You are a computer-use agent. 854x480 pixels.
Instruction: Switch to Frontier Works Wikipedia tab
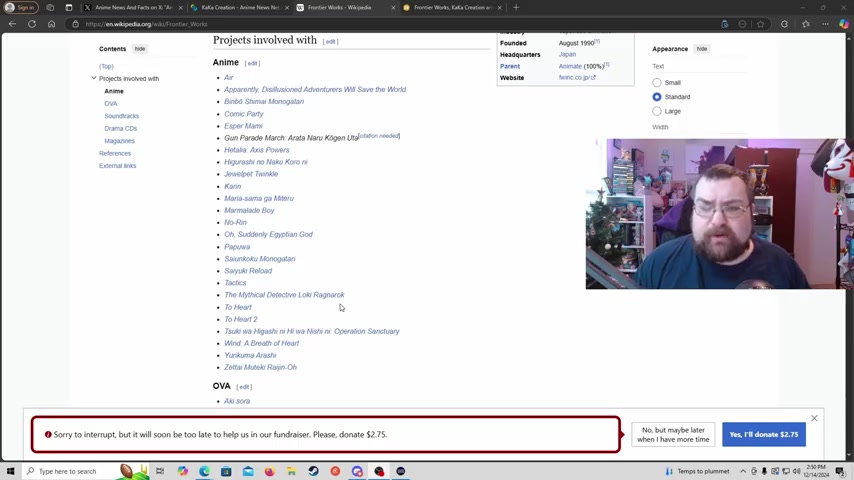[345, 8]
